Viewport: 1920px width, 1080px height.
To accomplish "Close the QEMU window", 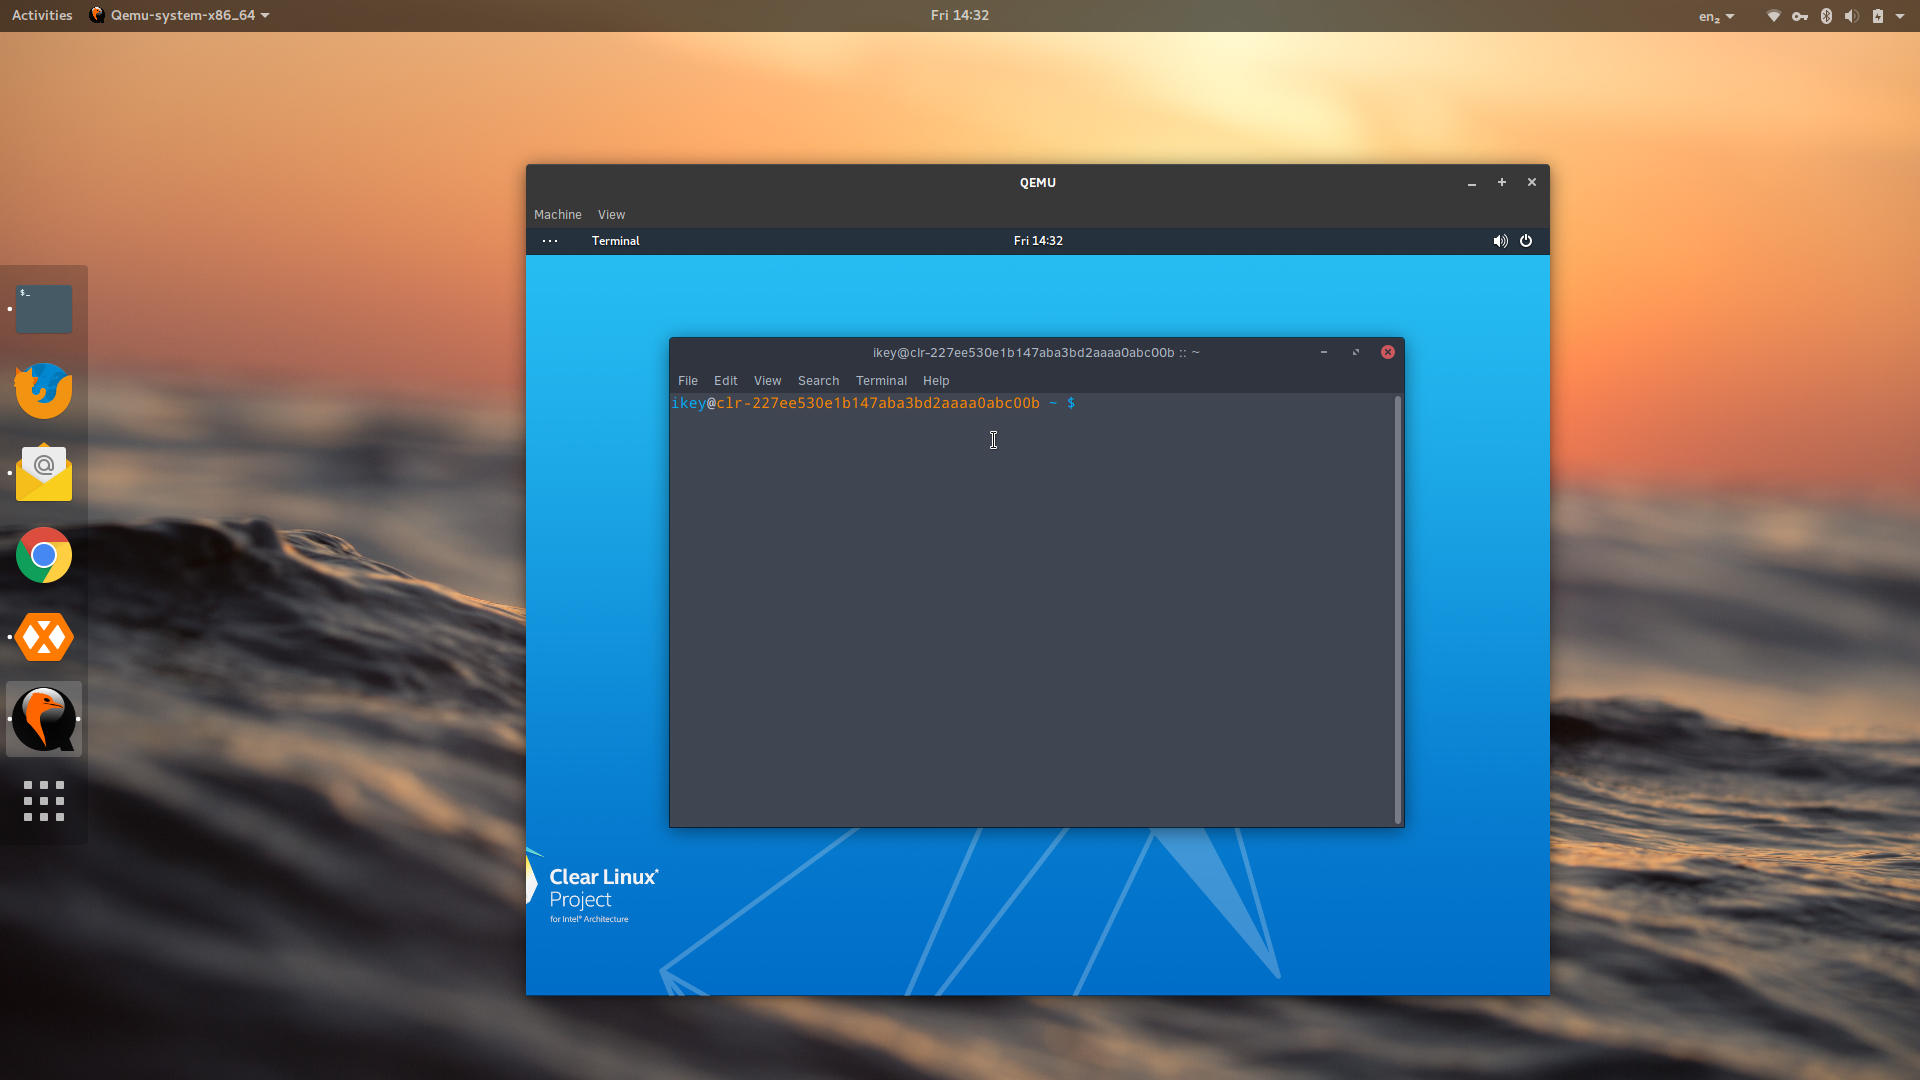I will click(1531, 182).
